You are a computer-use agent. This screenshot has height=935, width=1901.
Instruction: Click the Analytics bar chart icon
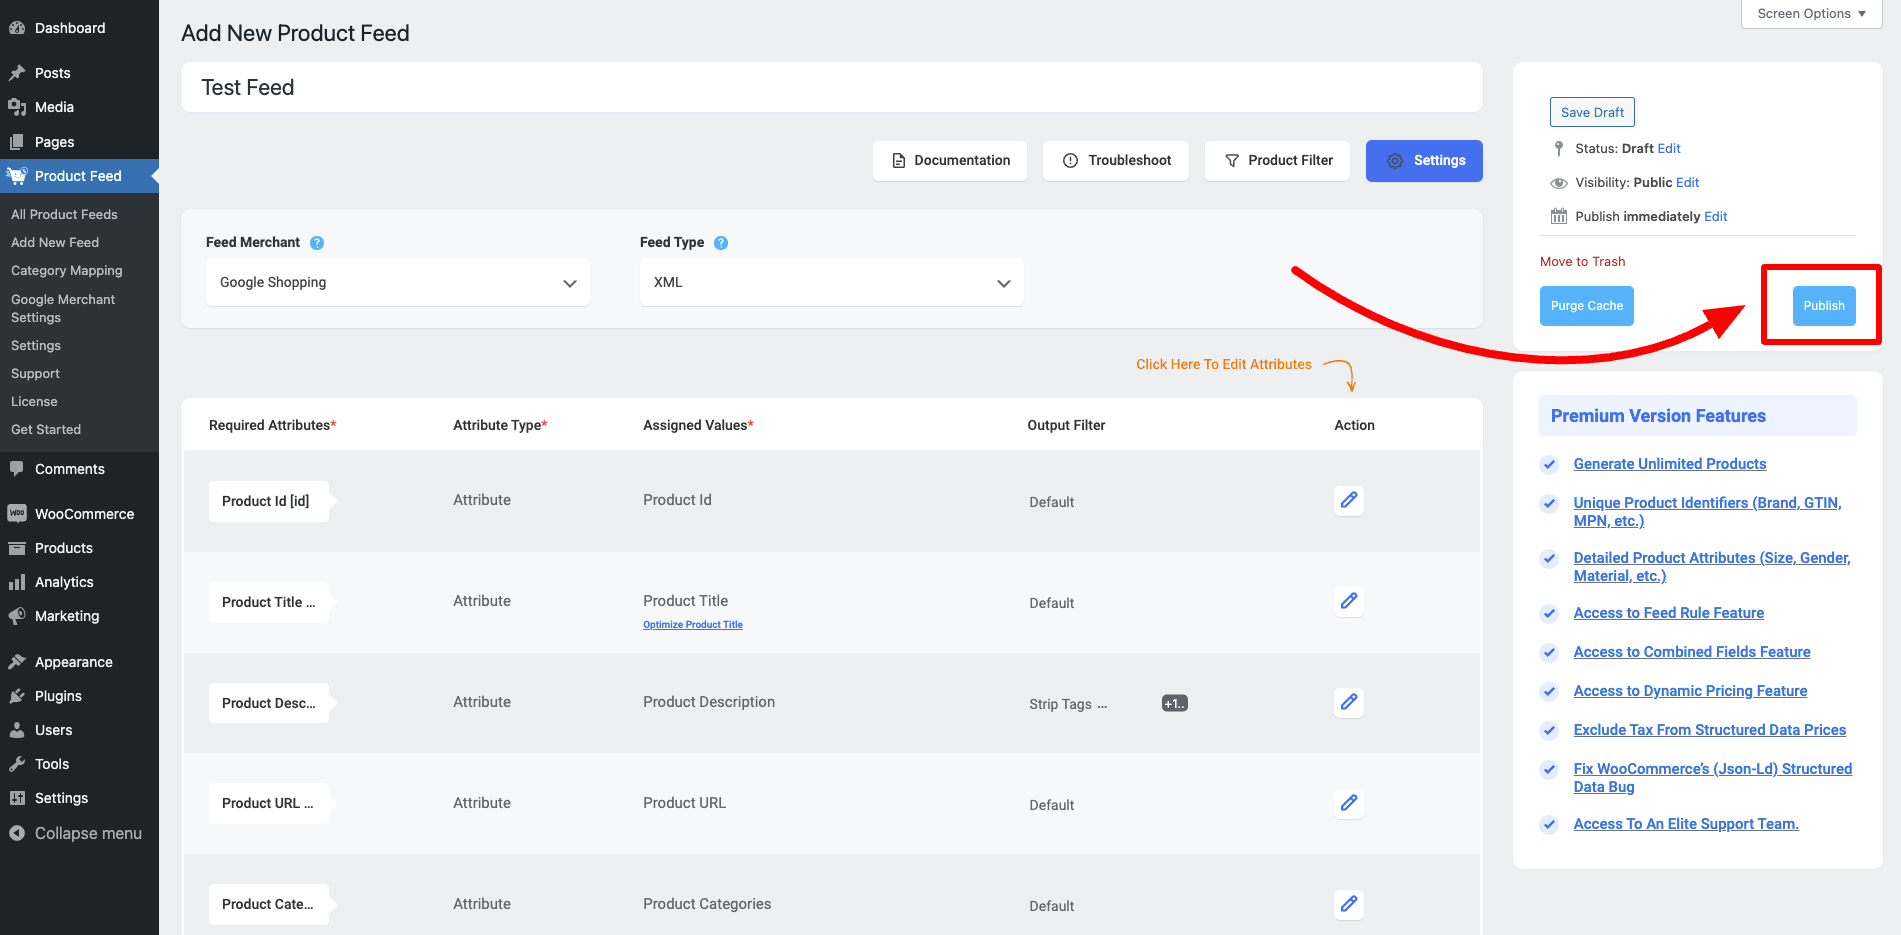(17, 582)
